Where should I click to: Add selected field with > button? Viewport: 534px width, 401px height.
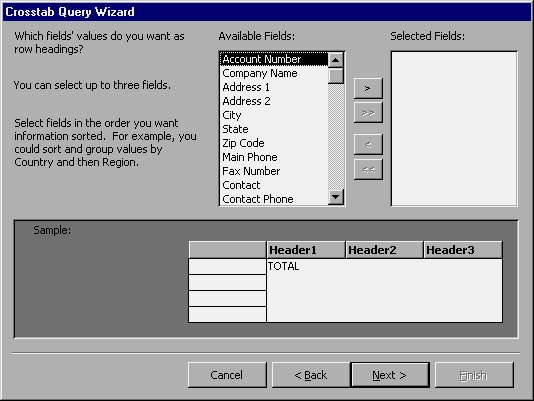tap(368, 88)
